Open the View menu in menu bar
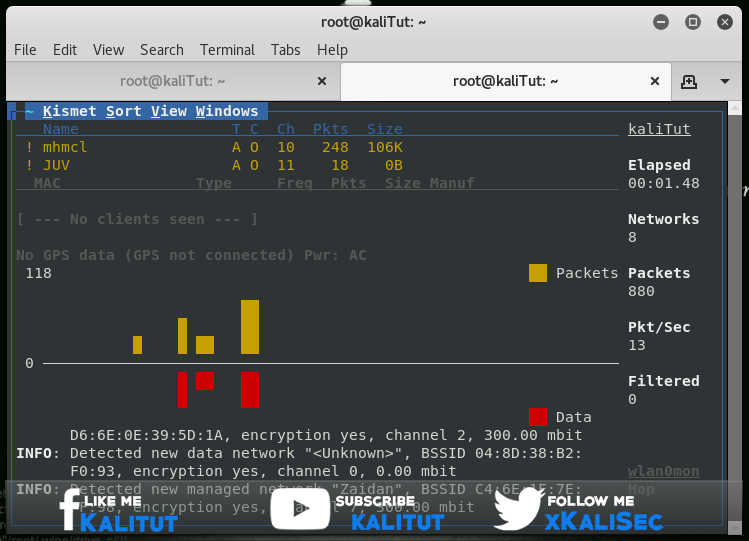Screen dimensions: 749x541 click(x=108, y=50)
